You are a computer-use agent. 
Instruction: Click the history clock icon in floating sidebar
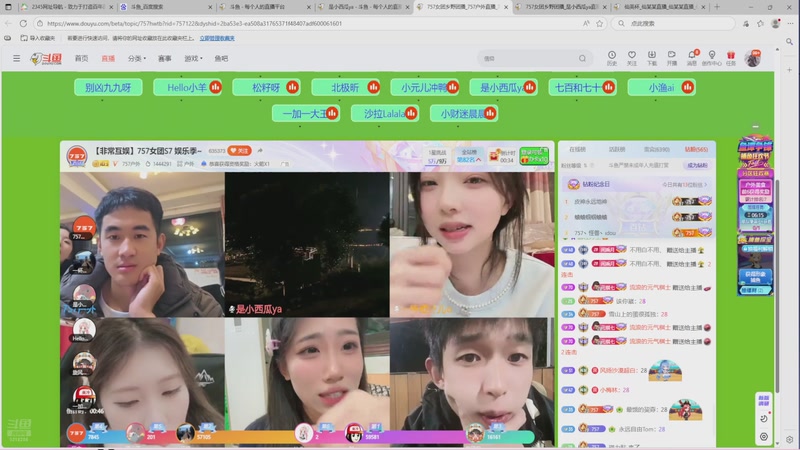tap(764, 418)
